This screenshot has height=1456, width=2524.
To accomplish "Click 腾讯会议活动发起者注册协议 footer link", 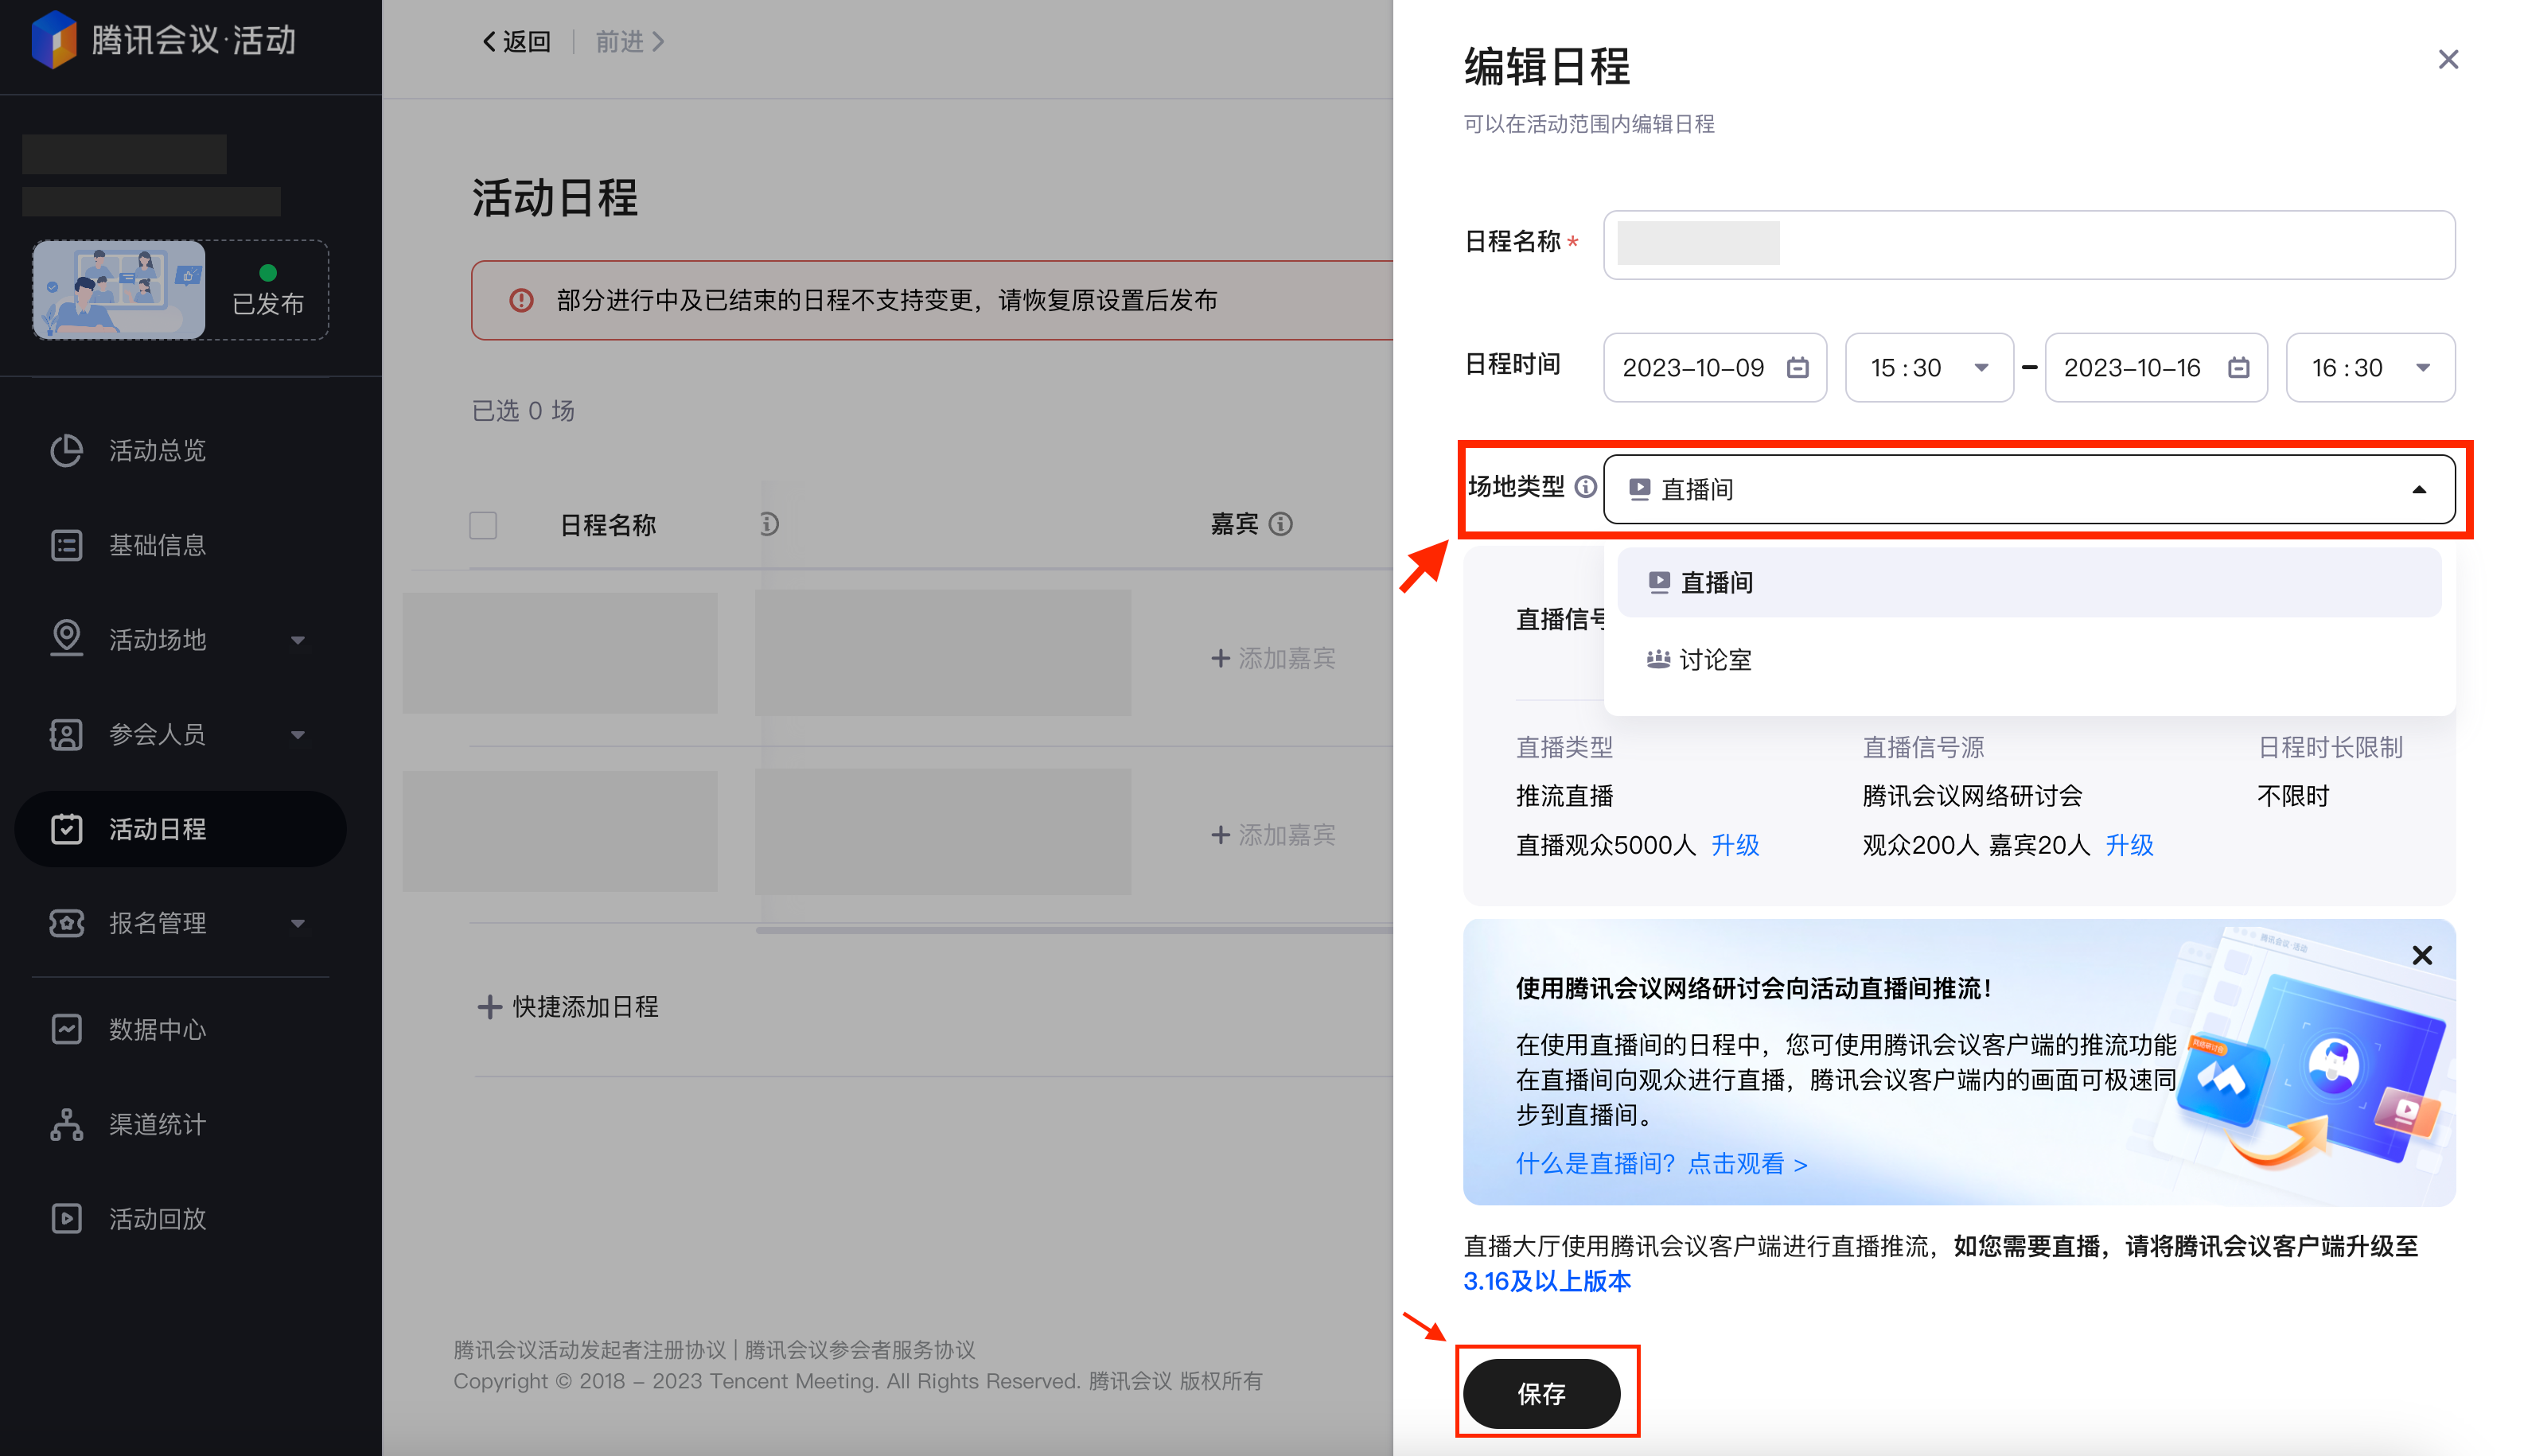I will [590, 1349].
